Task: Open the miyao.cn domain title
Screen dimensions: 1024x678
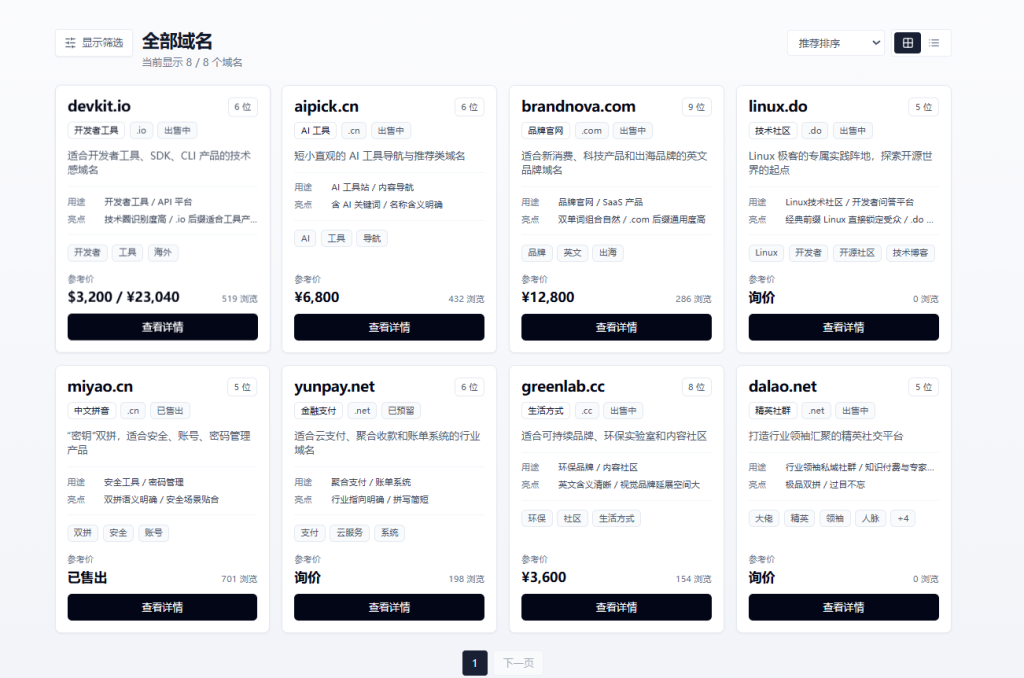Action: pos(100,387)
